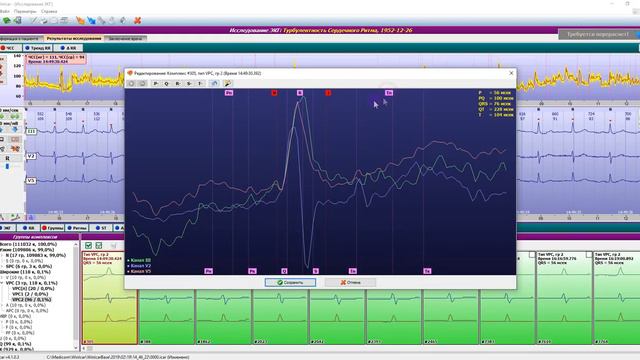Screen dimensions: 640x360
Task: Click the top R marker above the QRS peak
Action: point(300,93)
